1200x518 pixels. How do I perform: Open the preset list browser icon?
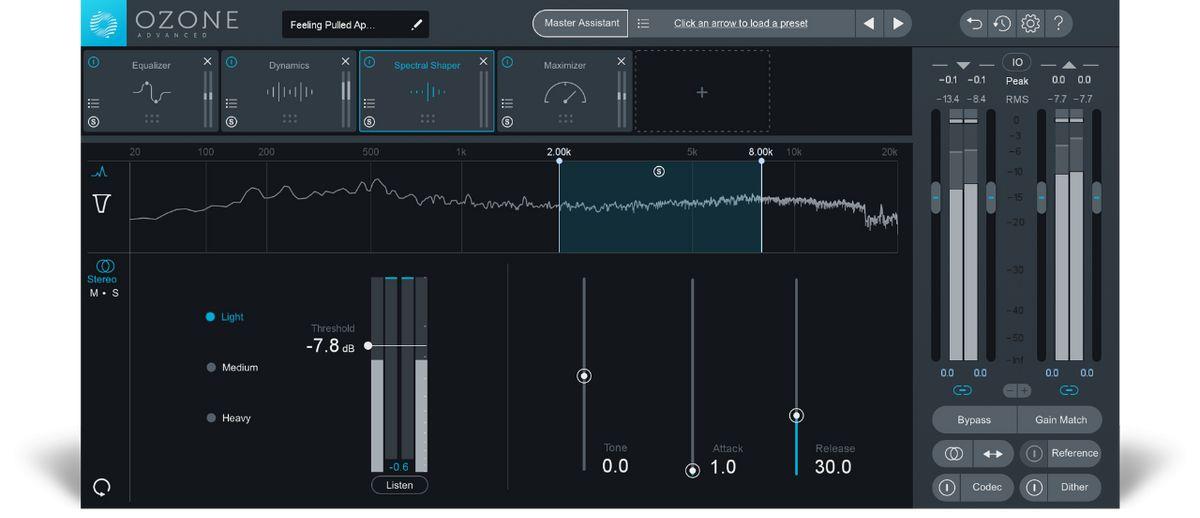[643, 23]
